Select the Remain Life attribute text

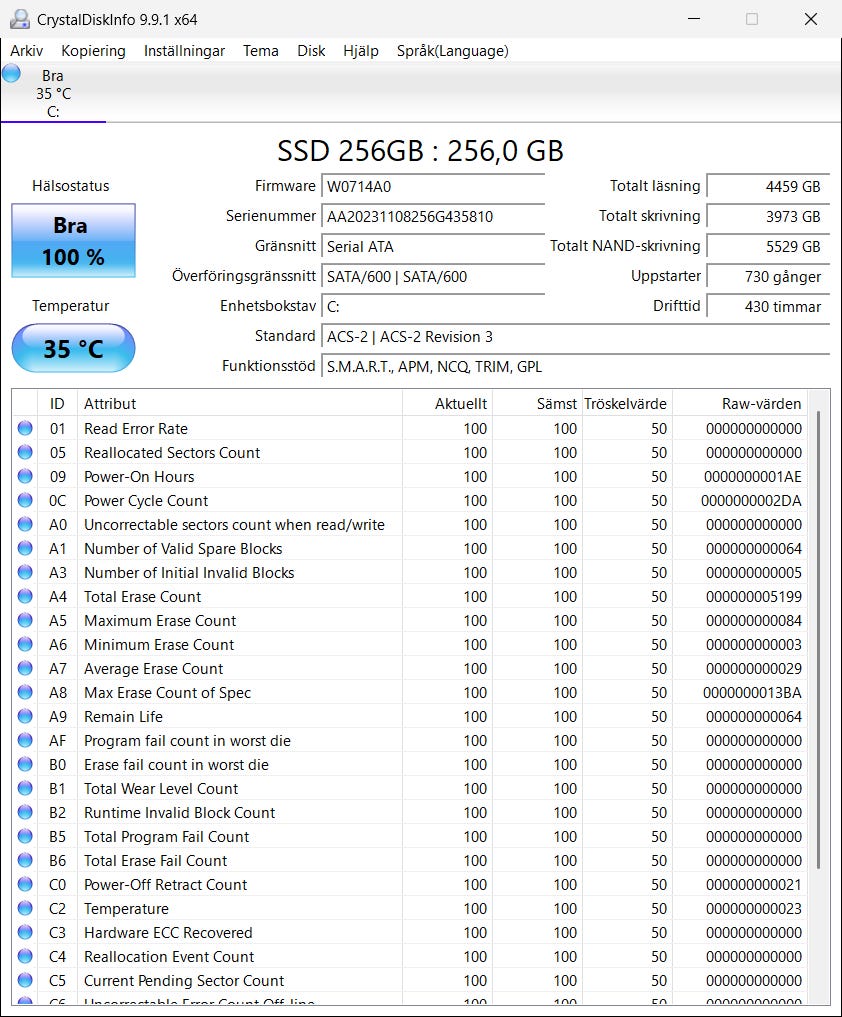123,717
